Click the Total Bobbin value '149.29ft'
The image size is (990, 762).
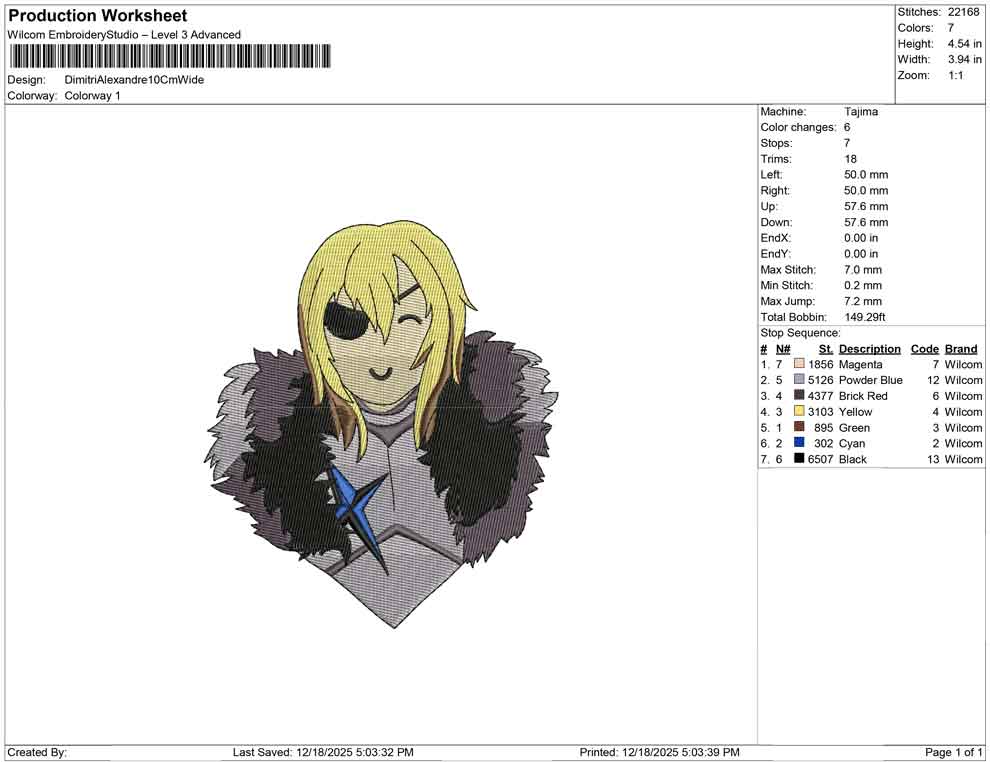864,317
